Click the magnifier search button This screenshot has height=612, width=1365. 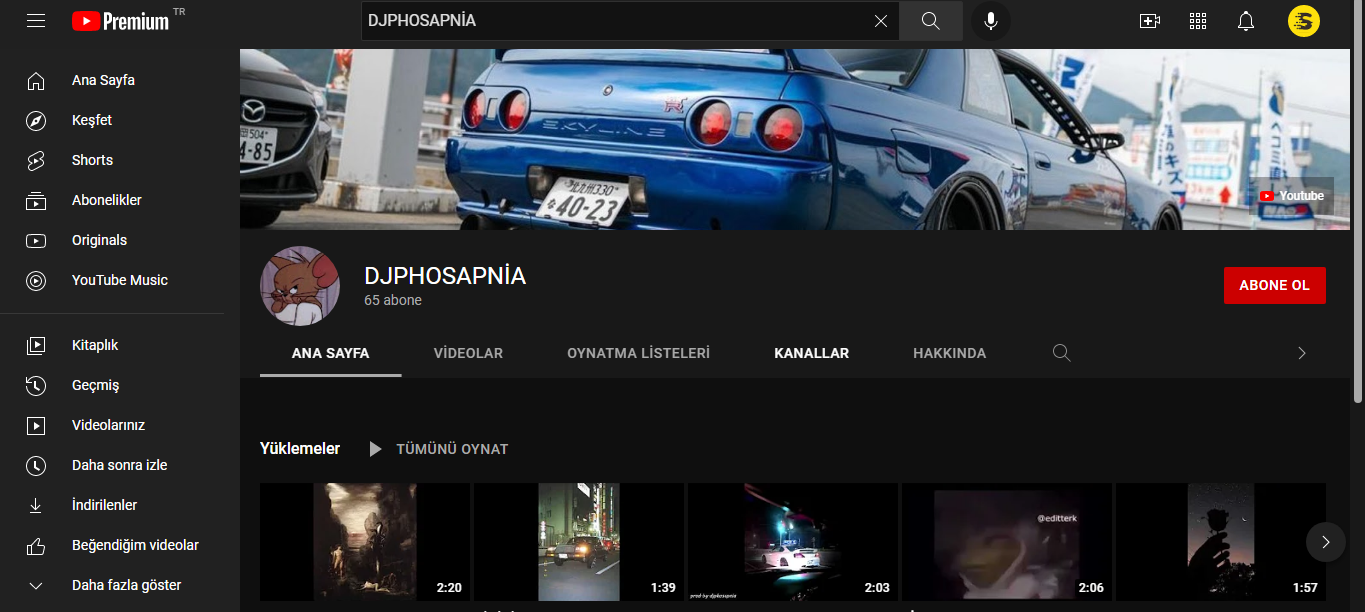(x=931, y=21)
